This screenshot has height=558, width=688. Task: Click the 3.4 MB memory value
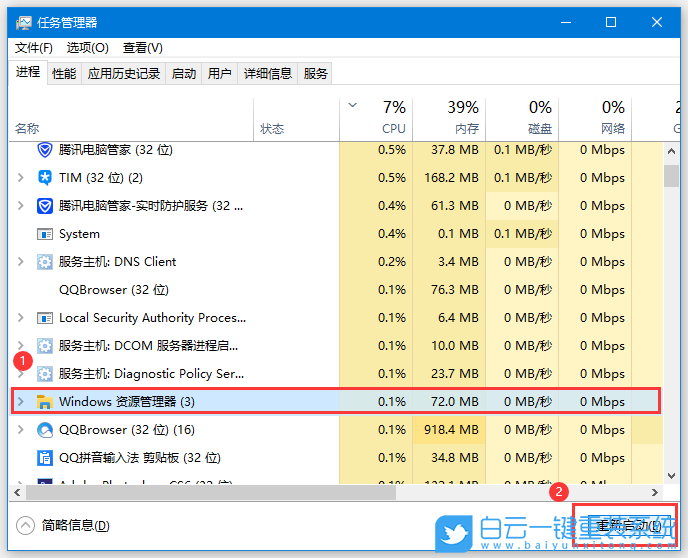458,262
